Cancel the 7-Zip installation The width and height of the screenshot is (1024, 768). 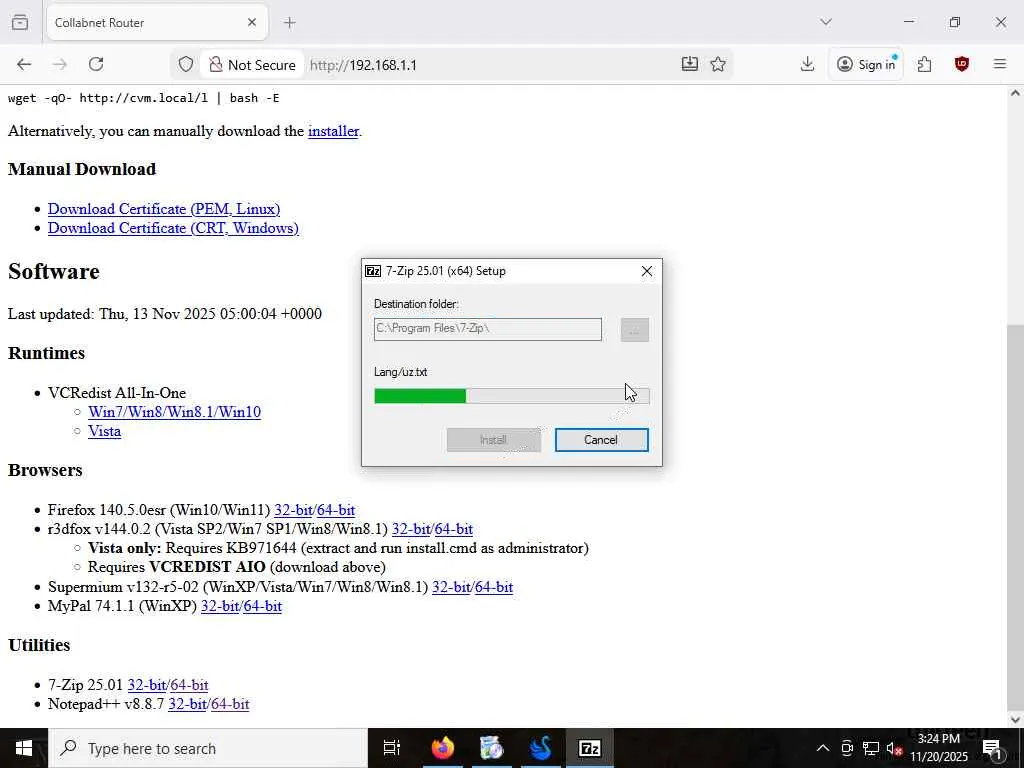click(601, 440)
